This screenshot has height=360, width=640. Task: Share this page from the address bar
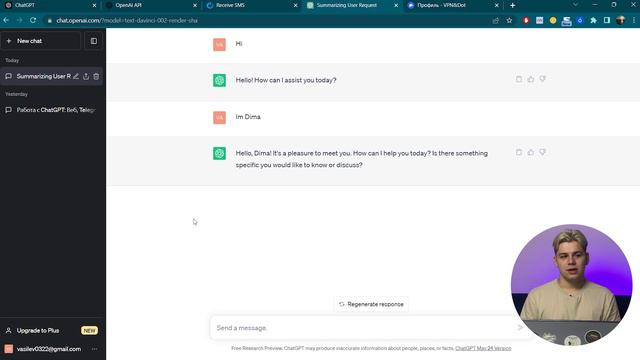click(x=496, y=20)
